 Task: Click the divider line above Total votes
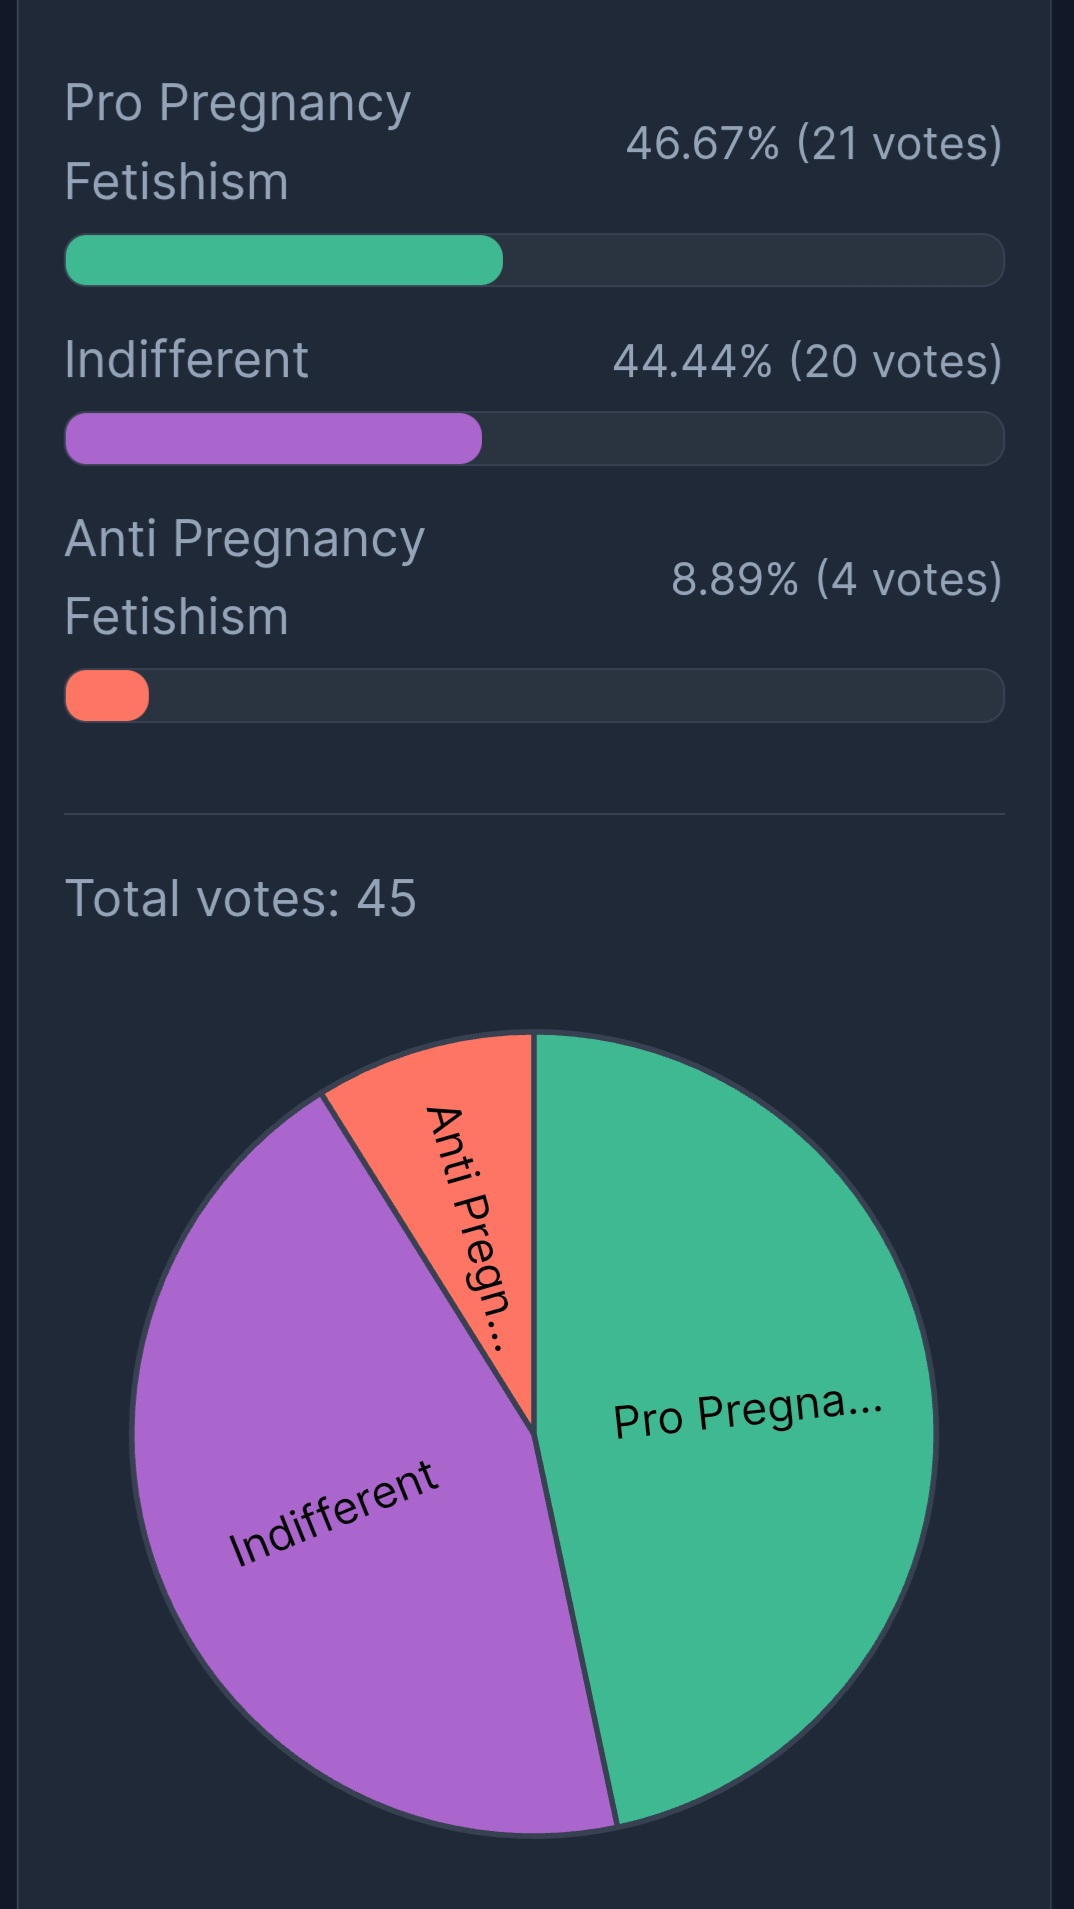[534, 814]
